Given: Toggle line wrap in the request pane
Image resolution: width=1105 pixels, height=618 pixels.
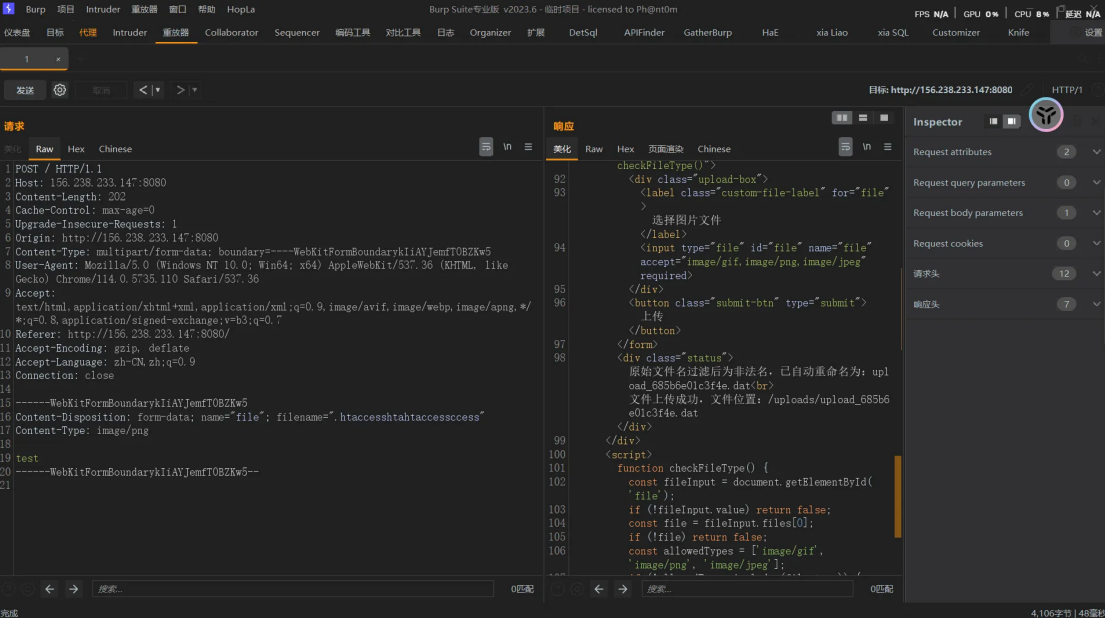Looking at the screenshot, I should (486, 147).
